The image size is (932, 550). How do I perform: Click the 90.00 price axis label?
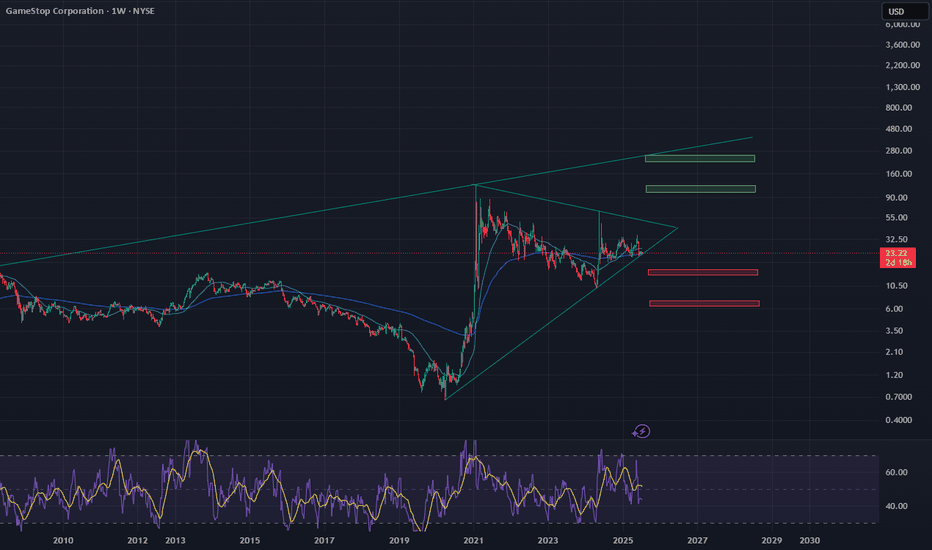pyautogui.click(x=896, y=197)
